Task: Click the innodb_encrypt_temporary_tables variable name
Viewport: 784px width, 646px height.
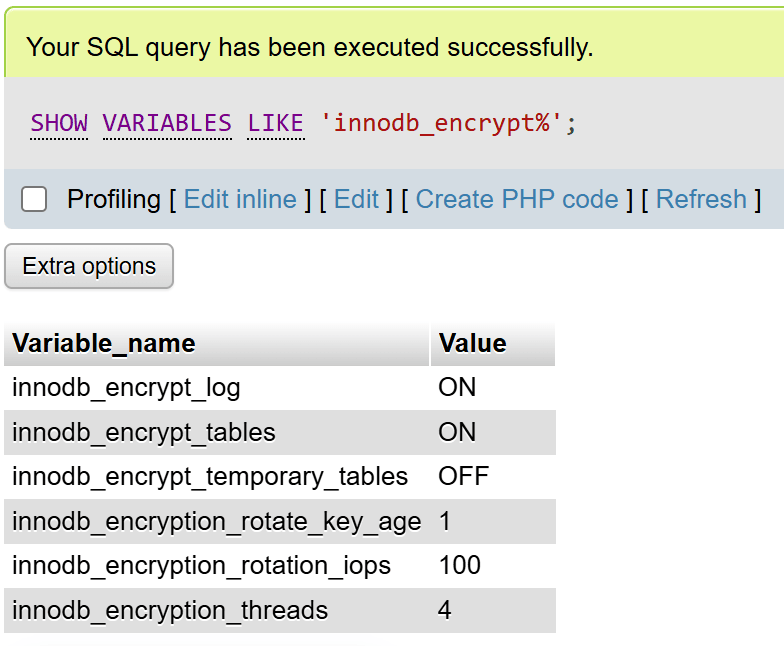Action: [210, 476]
